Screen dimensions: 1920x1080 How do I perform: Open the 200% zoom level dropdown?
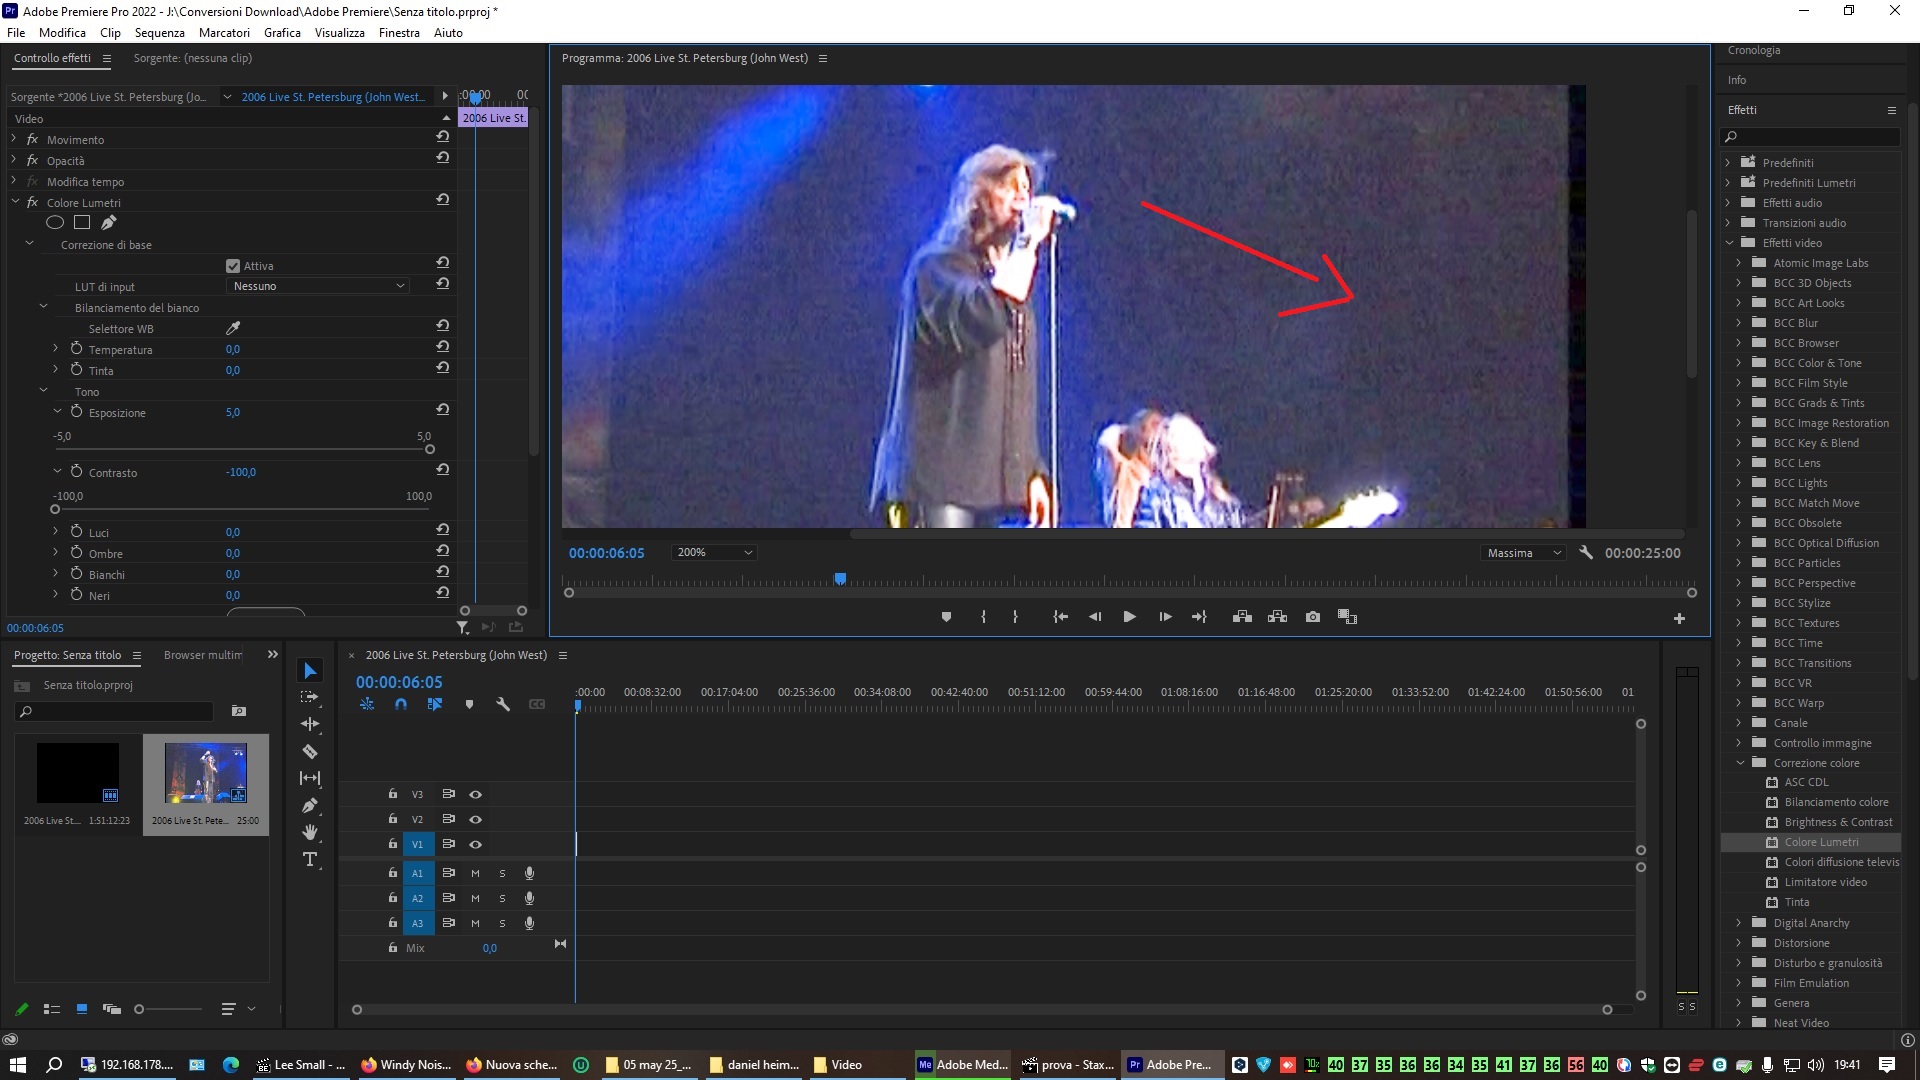[x=714, y=552]
